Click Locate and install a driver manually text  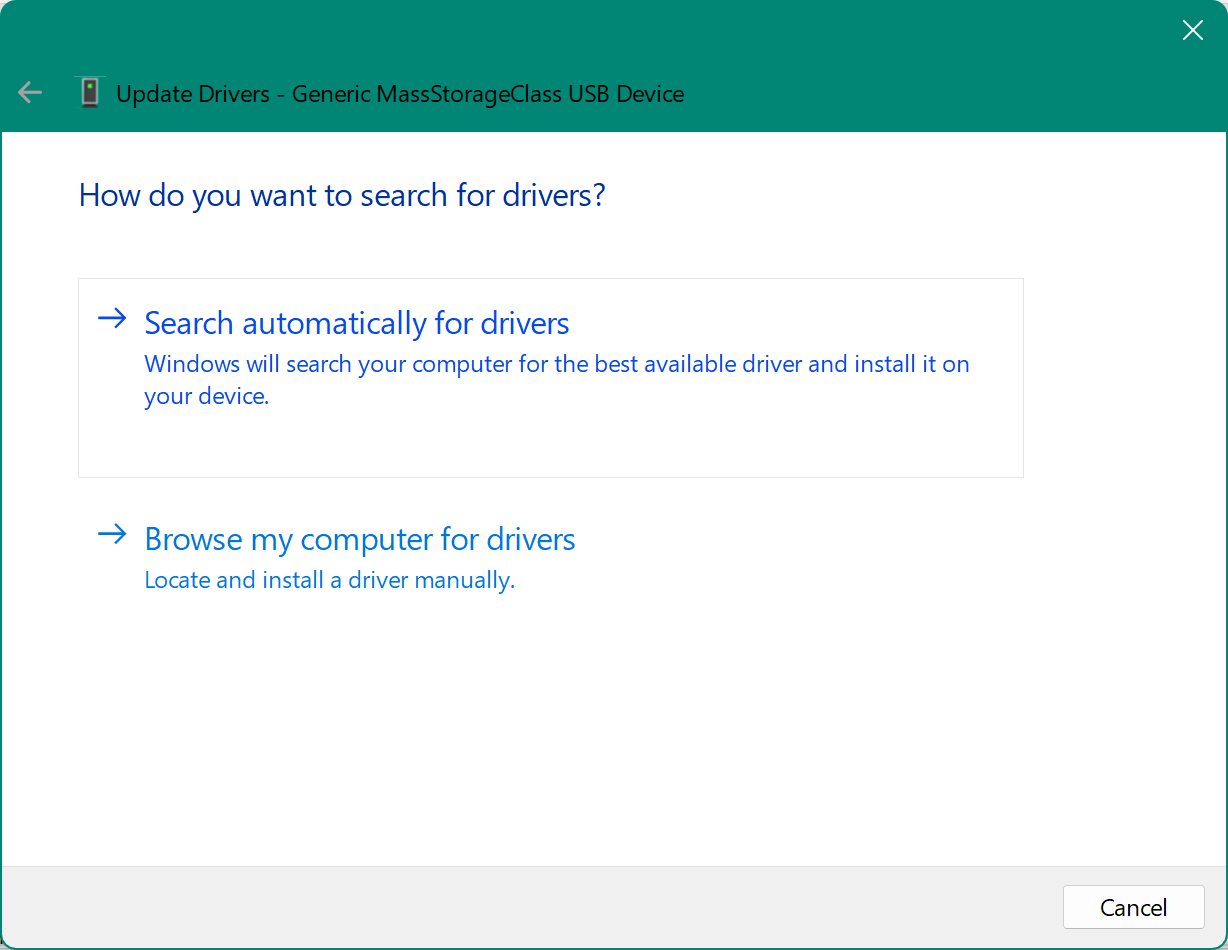(x=329, y=579)
